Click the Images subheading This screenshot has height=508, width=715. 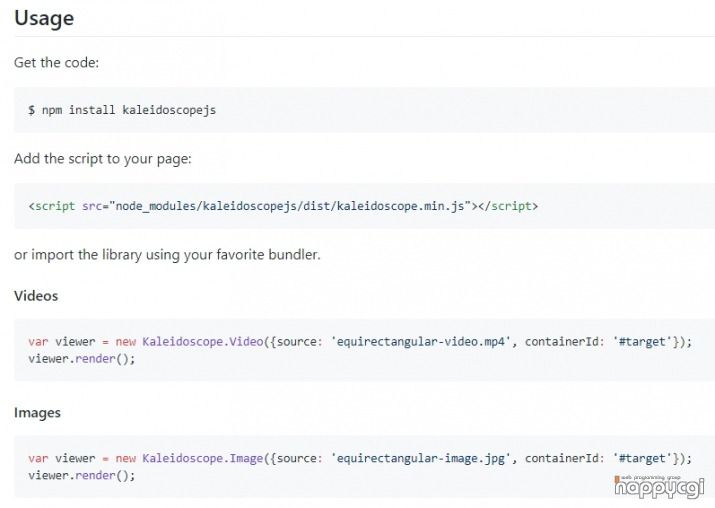pos(37,412)
